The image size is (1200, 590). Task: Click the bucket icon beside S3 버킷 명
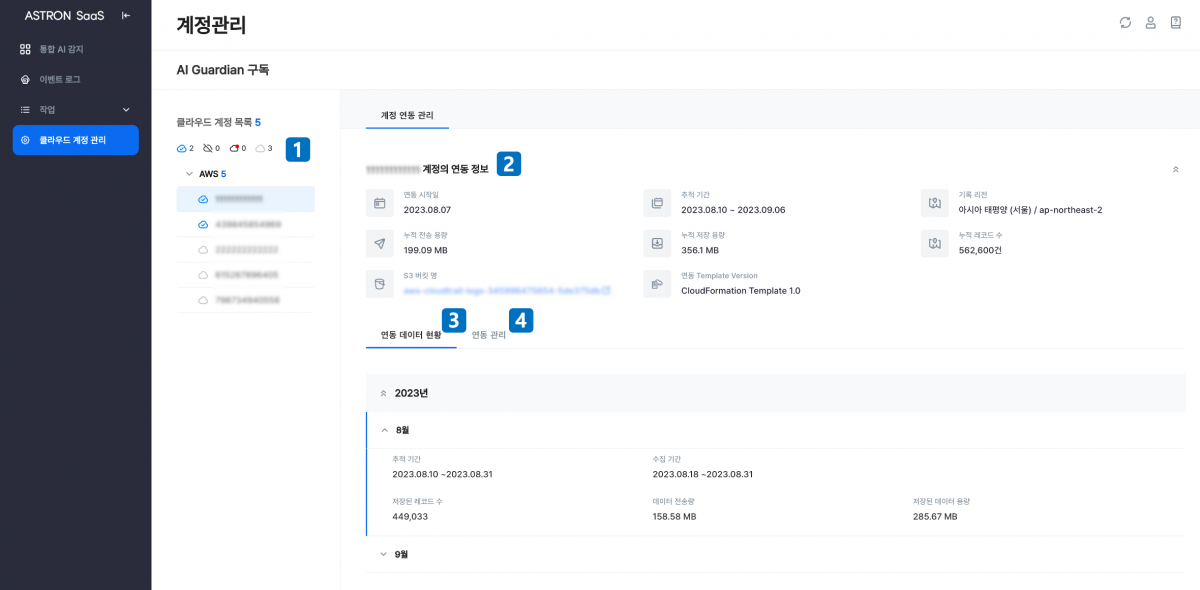[379, 284]
